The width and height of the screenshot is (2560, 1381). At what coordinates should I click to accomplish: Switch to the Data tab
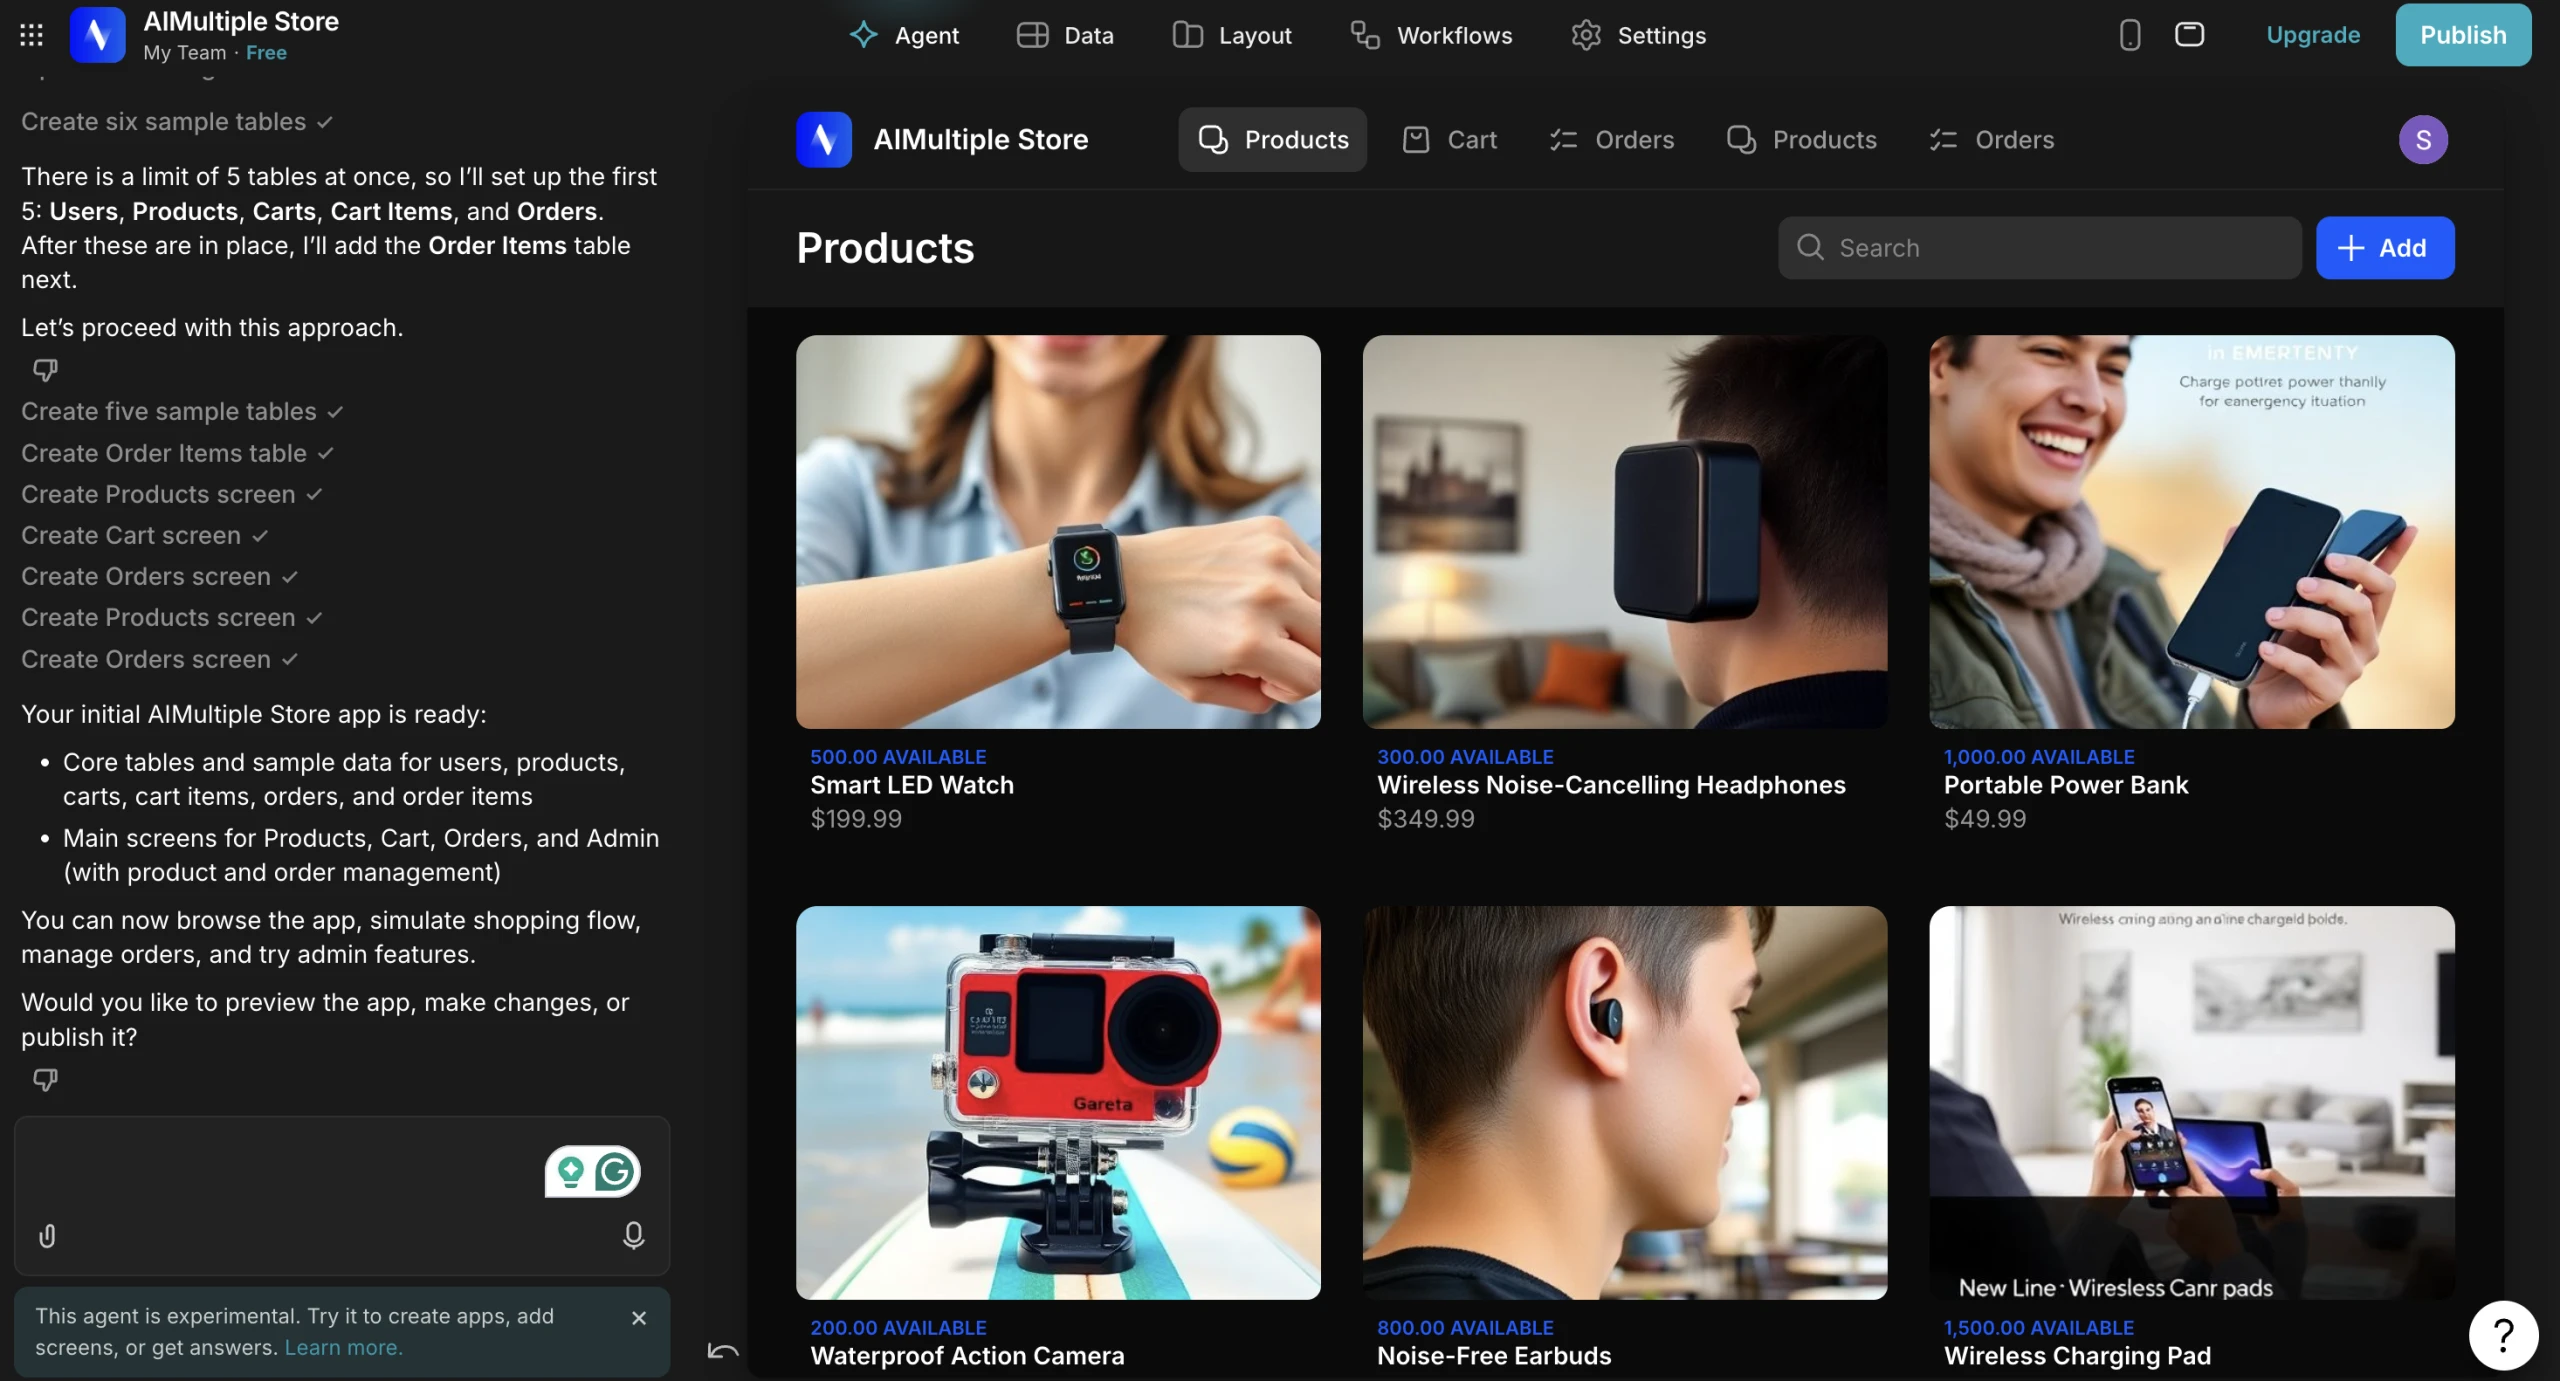(x=1065, y=35)
